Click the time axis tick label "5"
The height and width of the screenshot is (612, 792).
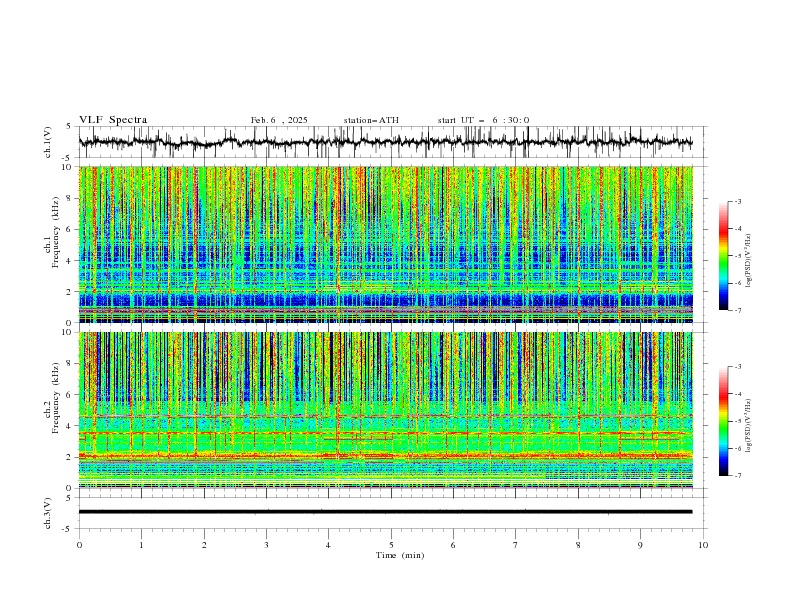[391, 545]
